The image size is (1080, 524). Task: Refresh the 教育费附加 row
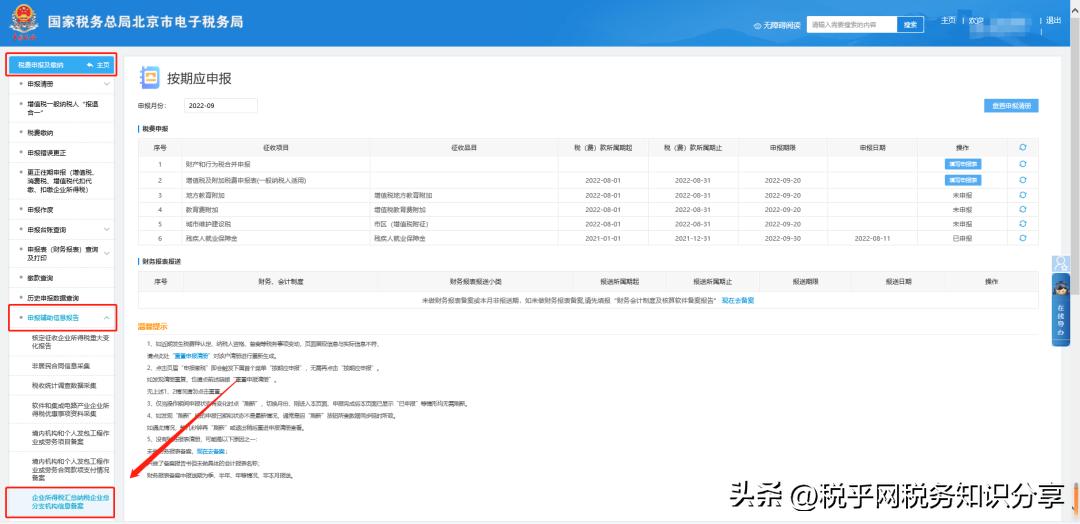pyautogui.click(x=1022, y=209)
